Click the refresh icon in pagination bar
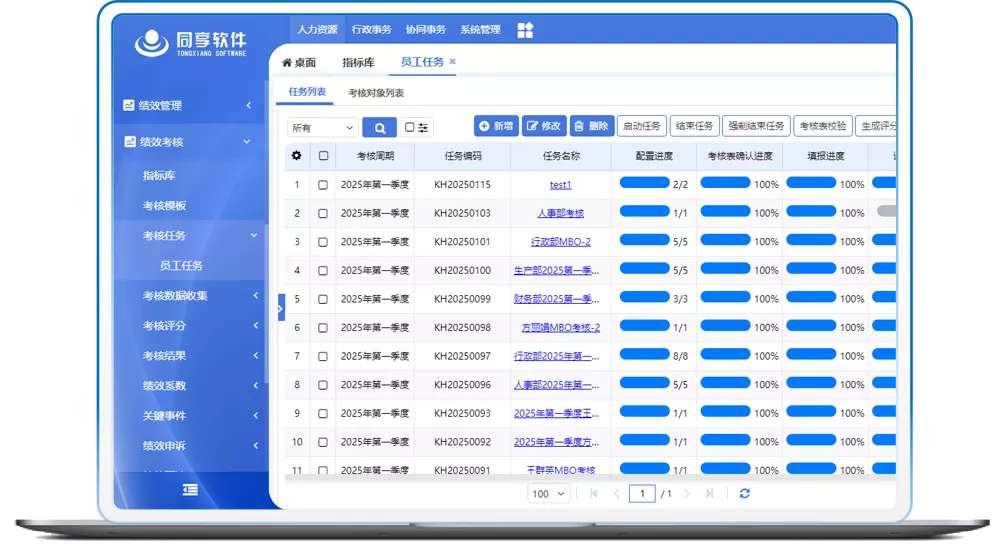This screenshot has width=1000, height=546. point(744,493)
